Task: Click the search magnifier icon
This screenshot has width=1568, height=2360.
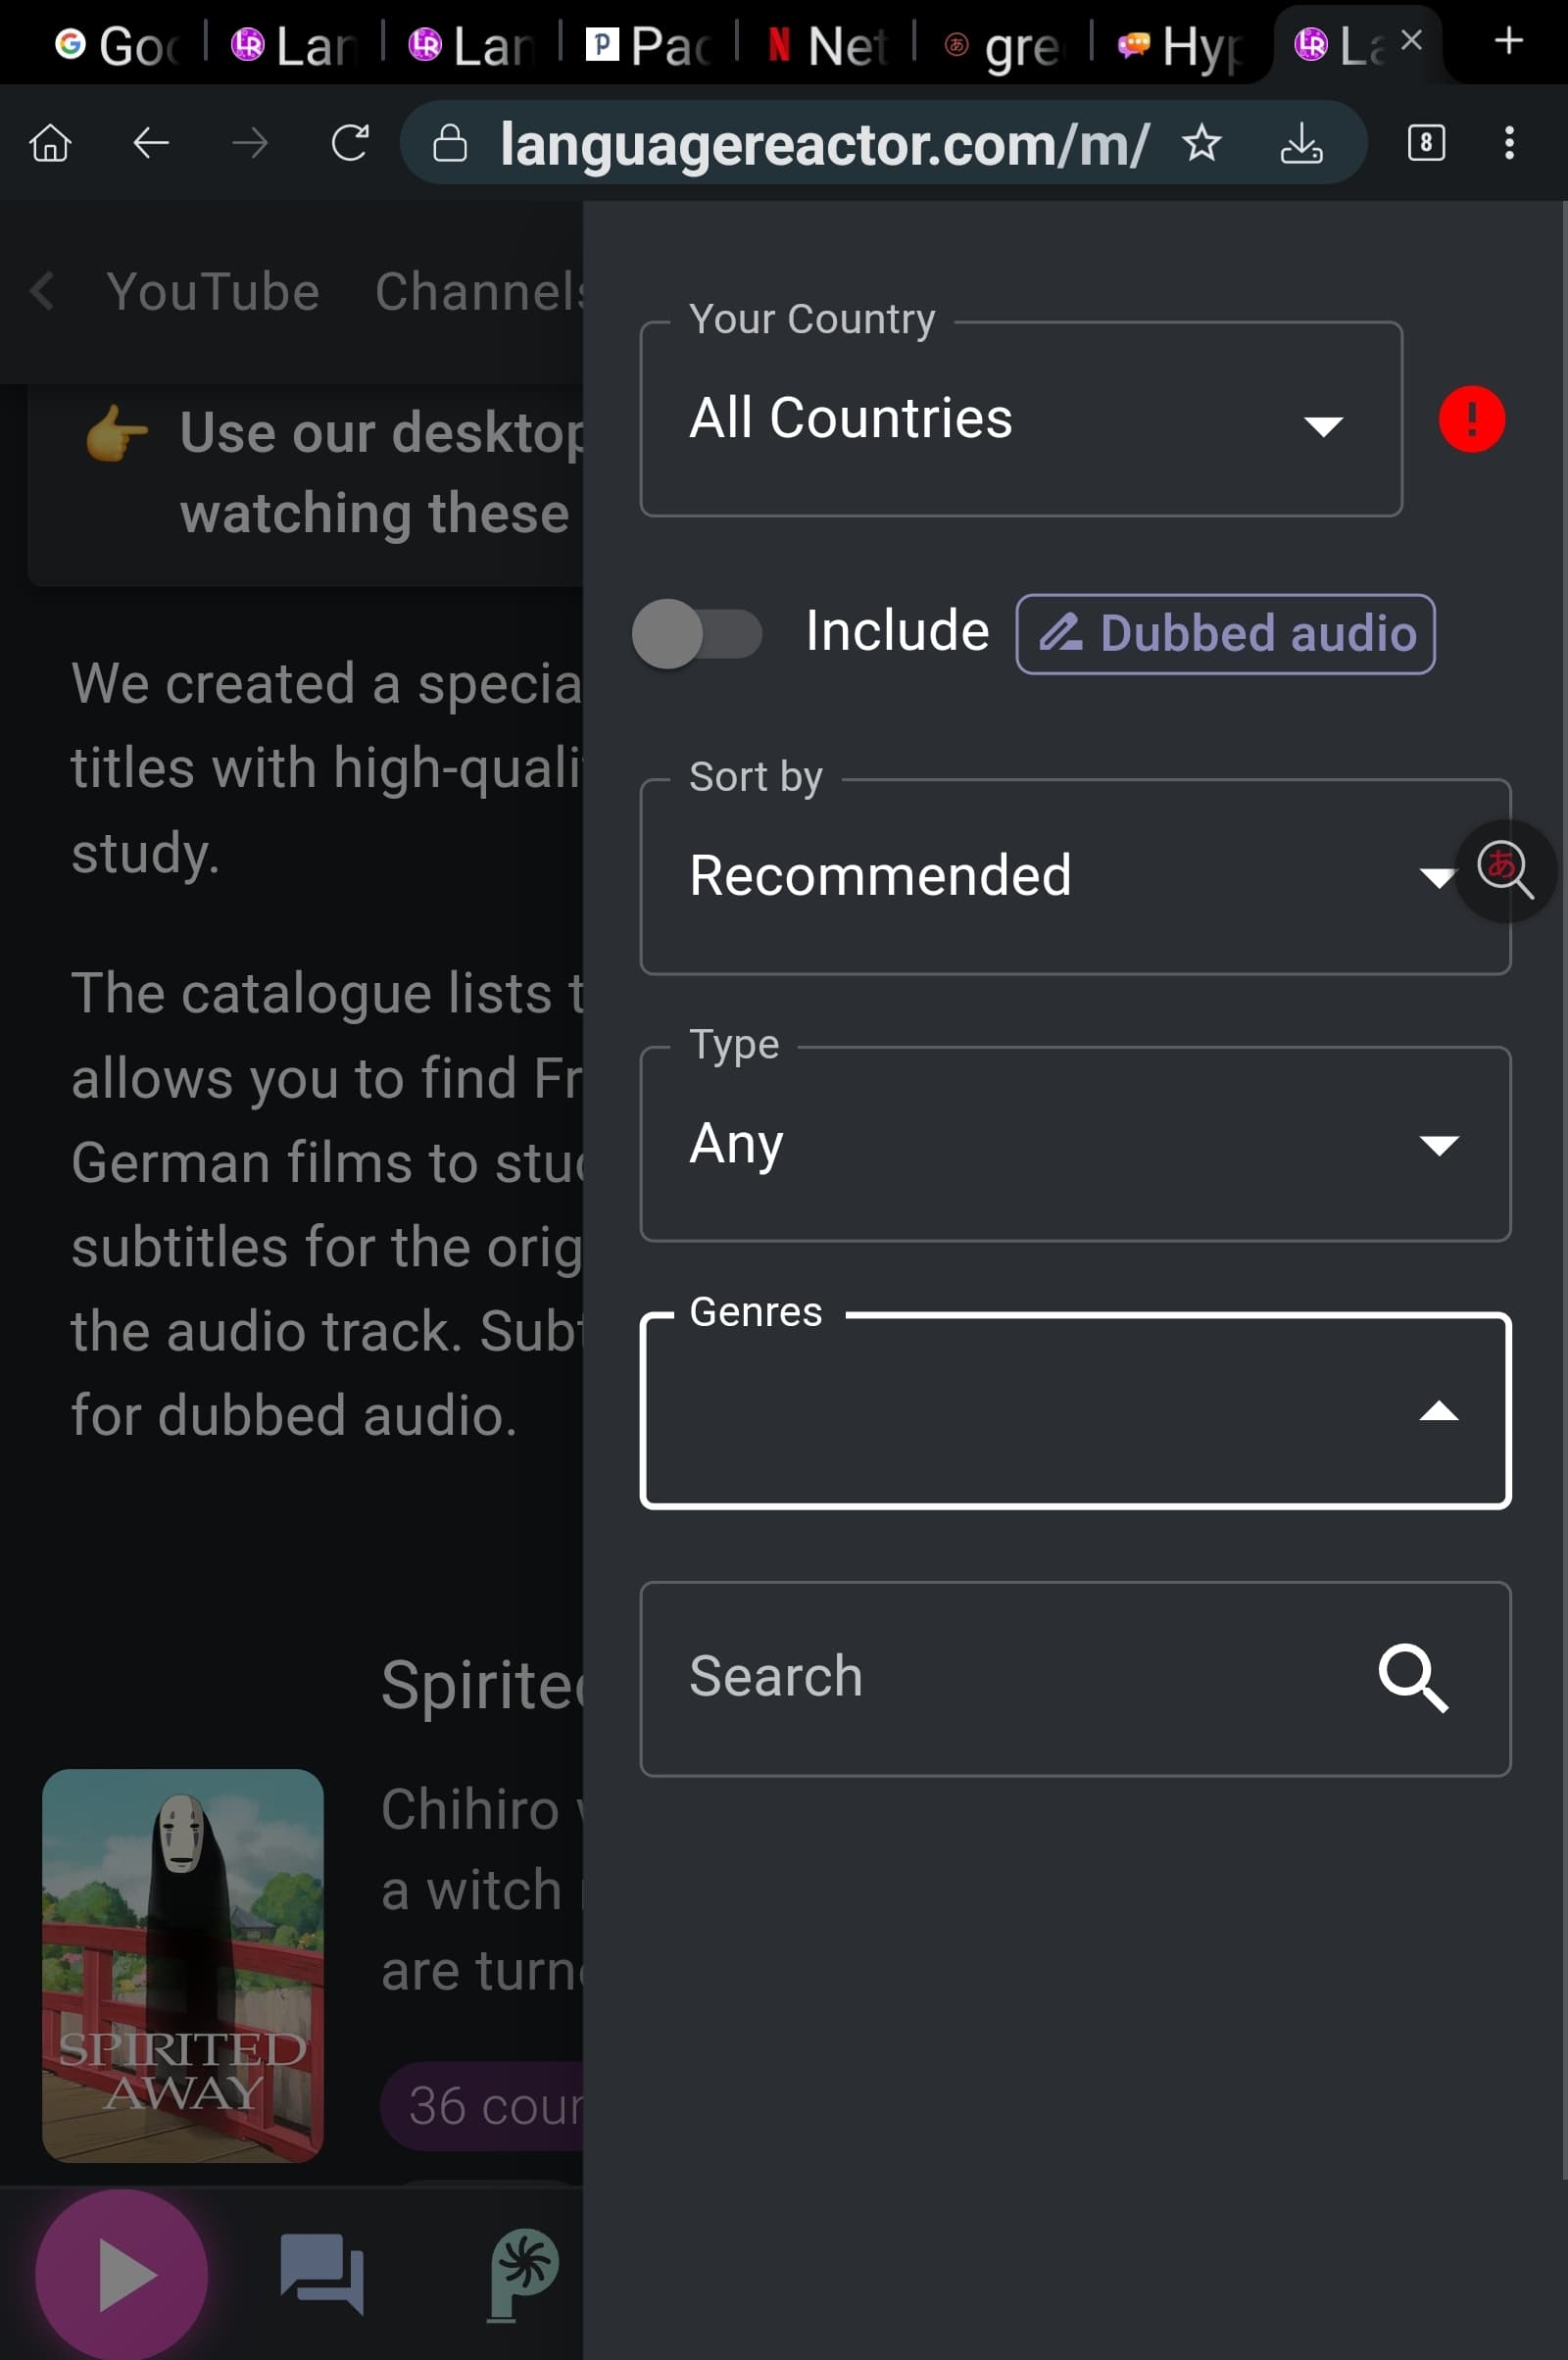Action: 1412,1678
